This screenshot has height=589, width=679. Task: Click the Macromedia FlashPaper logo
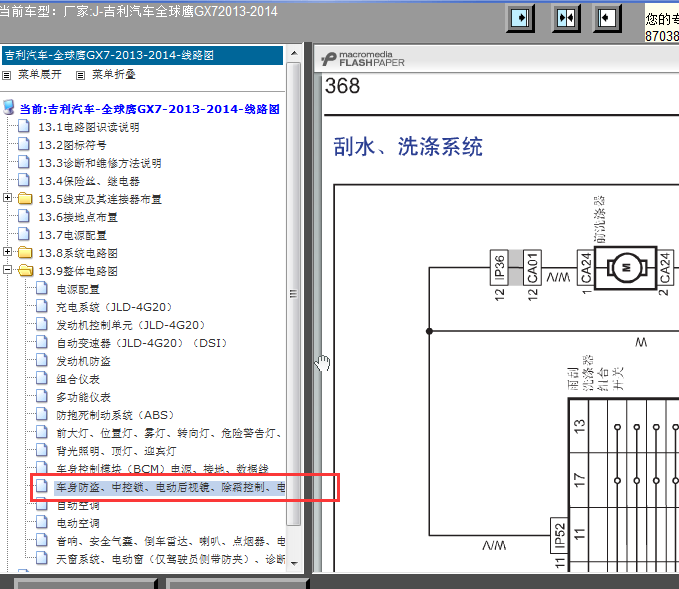(x=363, y=59)
